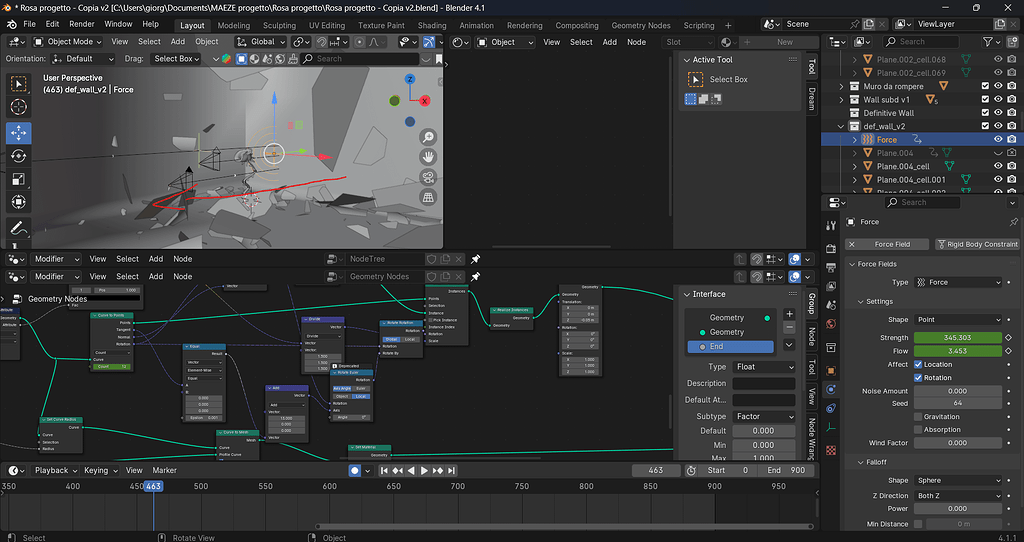Image resolution: width=1024 pixels, height=542 pixels.
Task: Click Play Animation forward button
Action: tap(424, 470)
